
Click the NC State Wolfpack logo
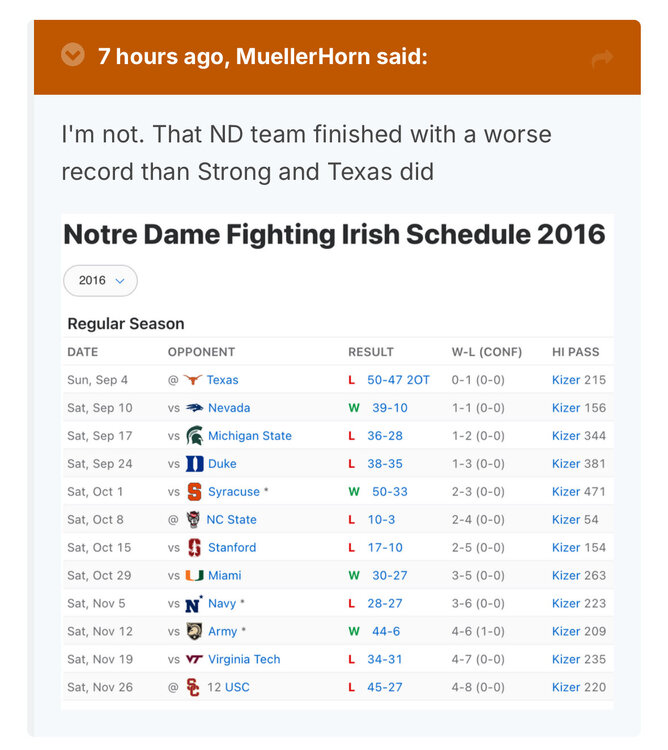coord(193,520)
